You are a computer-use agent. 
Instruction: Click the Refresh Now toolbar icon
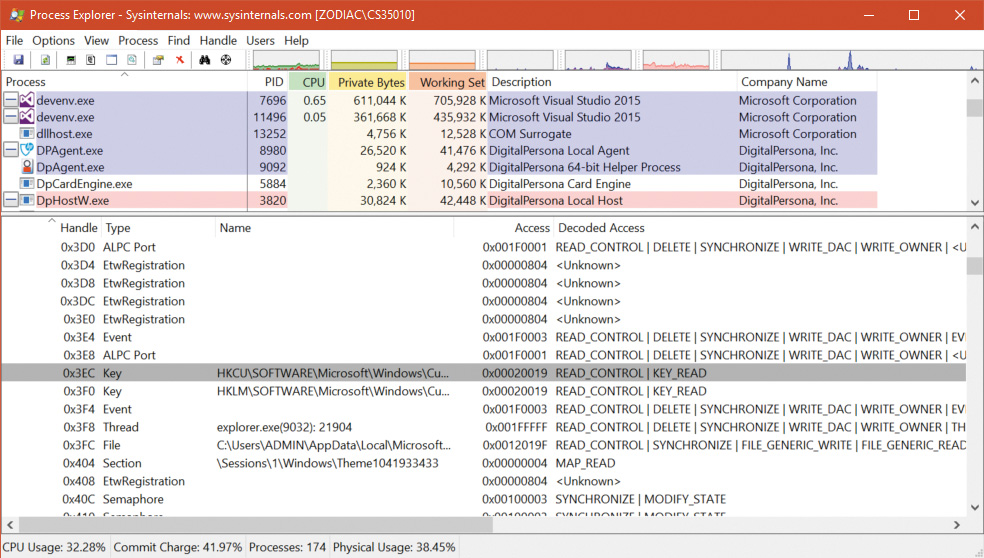click(x=45, y=60)
